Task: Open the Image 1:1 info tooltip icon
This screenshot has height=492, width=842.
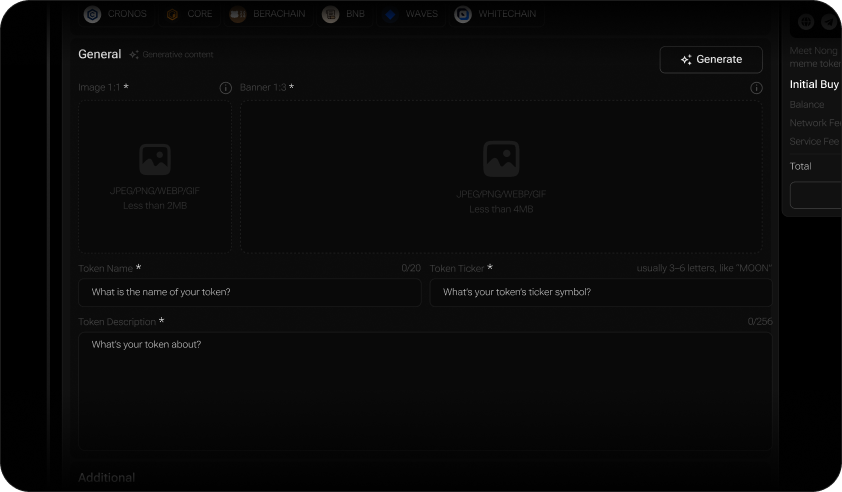Action: coord(226,88)
